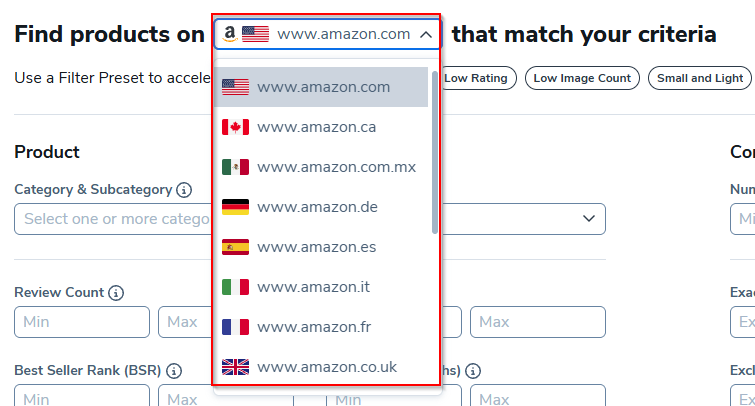Screen dimensions: 755x406
Task: Apply the Low Rating filter preset
Action: pos(476,78)
